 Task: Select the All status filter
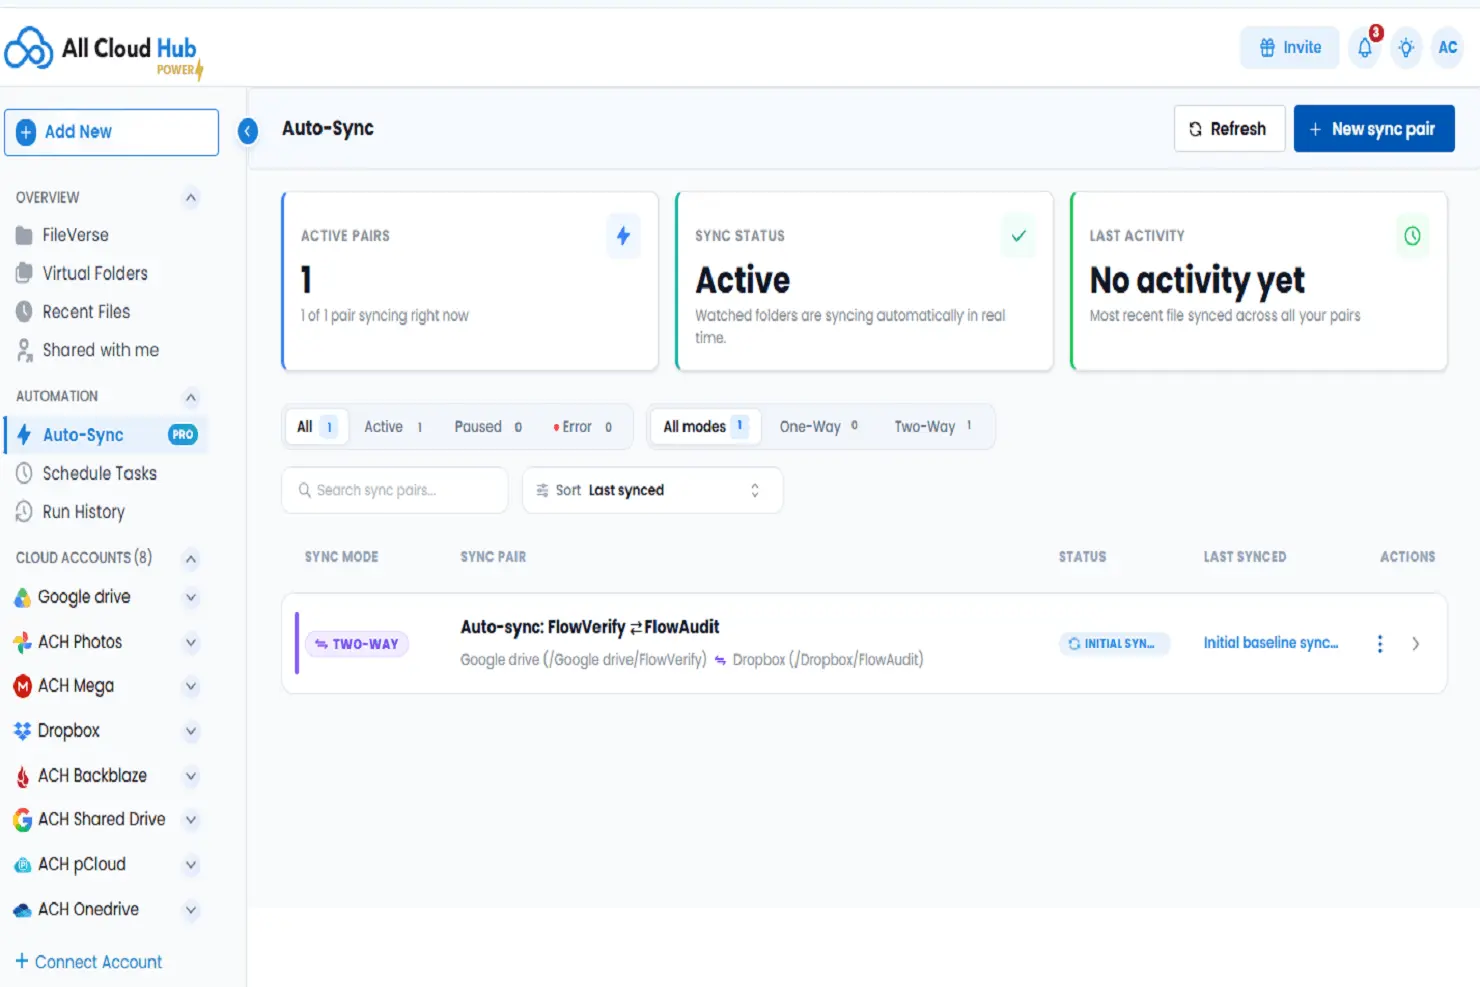point(315,427)
